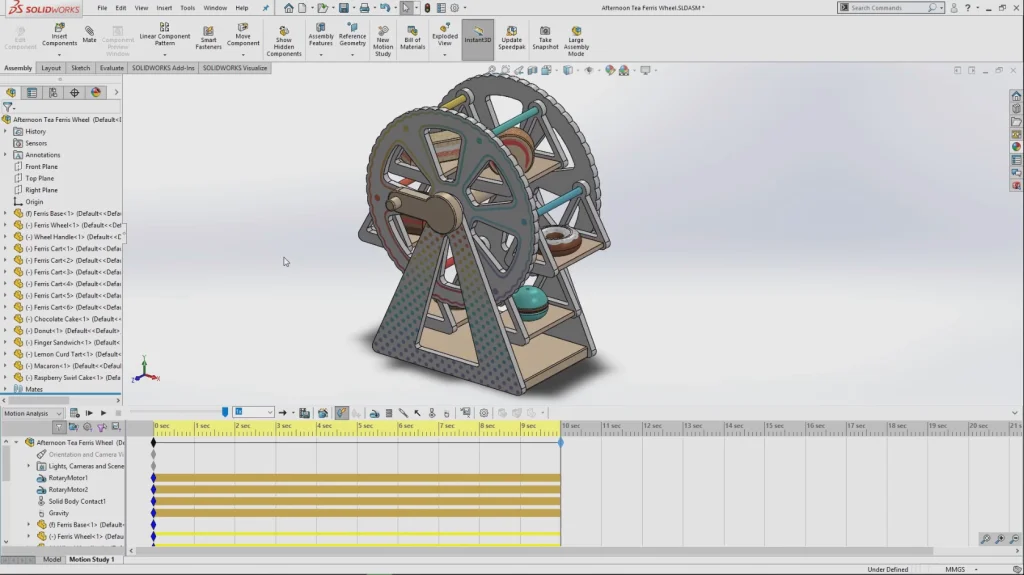Open the Motion Analysis study type dropdown
Screen dimensions: 1024x575
(x=32, y=413)
